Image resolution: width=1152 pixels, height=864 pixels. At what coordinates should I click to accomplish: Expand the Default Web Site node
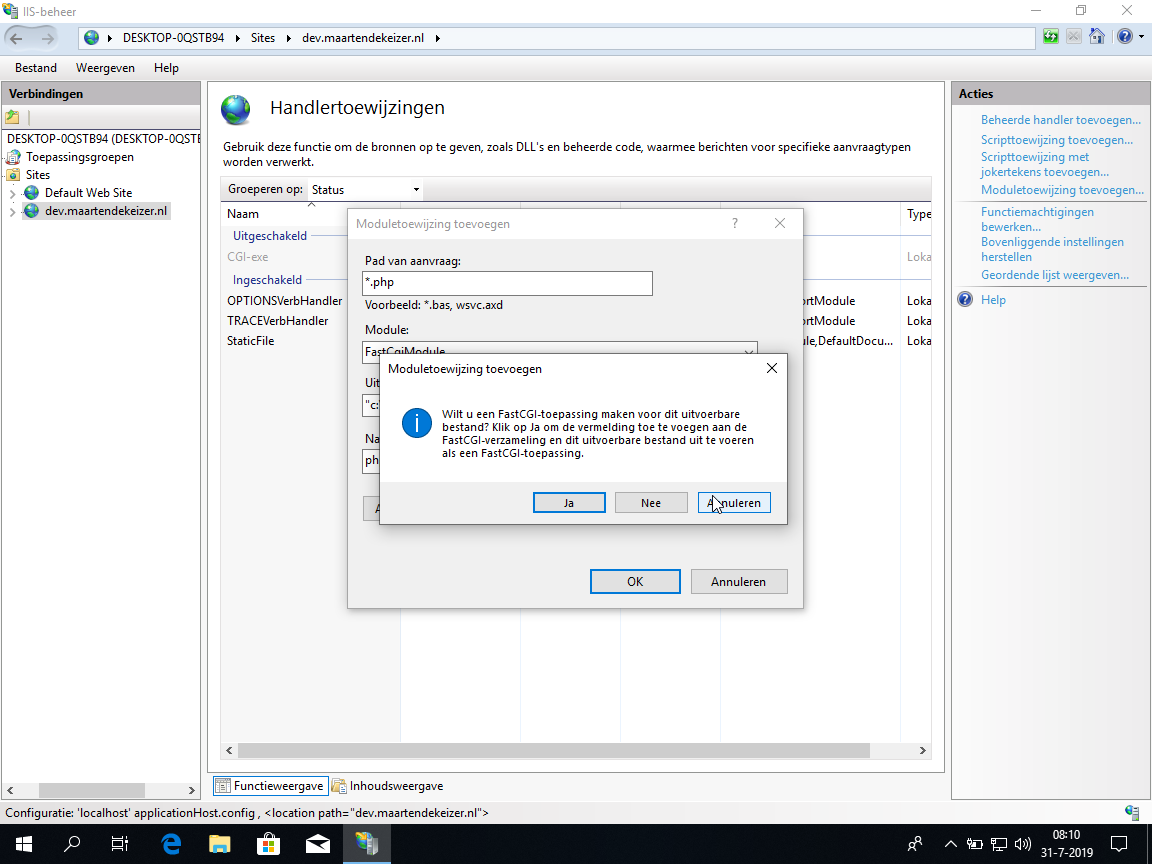pyautogui.click(x=12, y=193)
